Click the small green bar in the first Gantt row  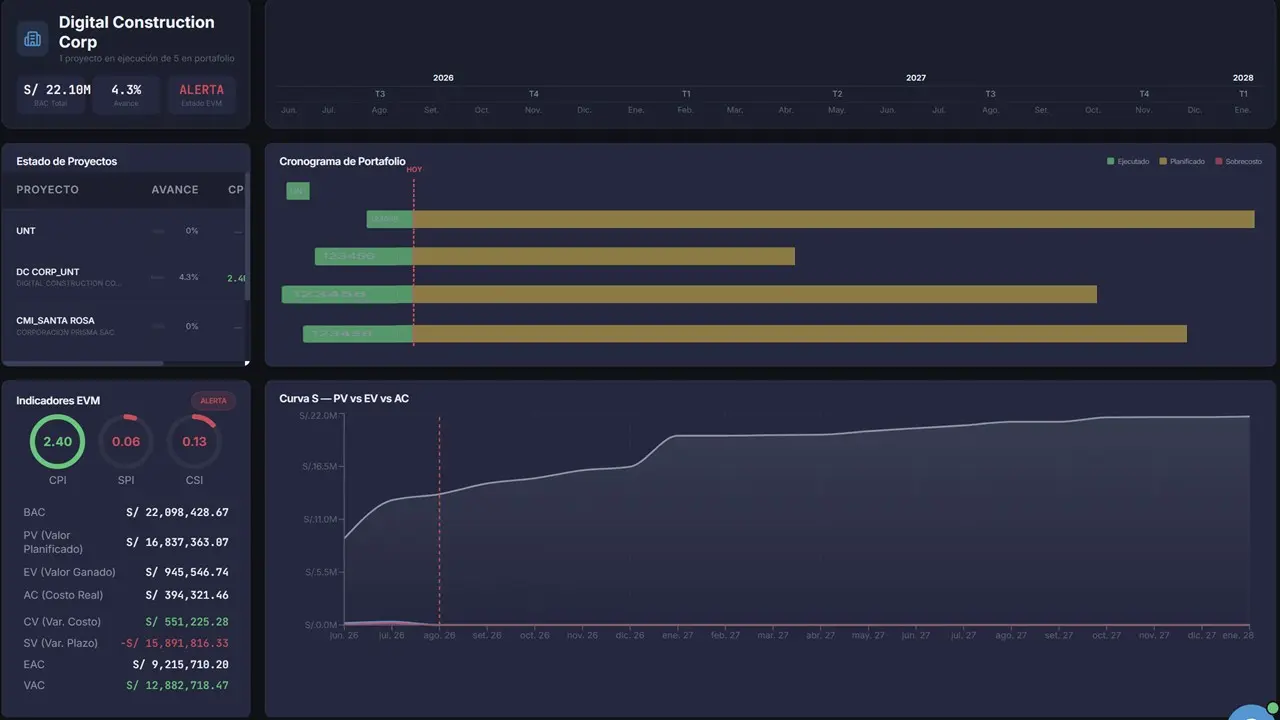pos(298,191)
